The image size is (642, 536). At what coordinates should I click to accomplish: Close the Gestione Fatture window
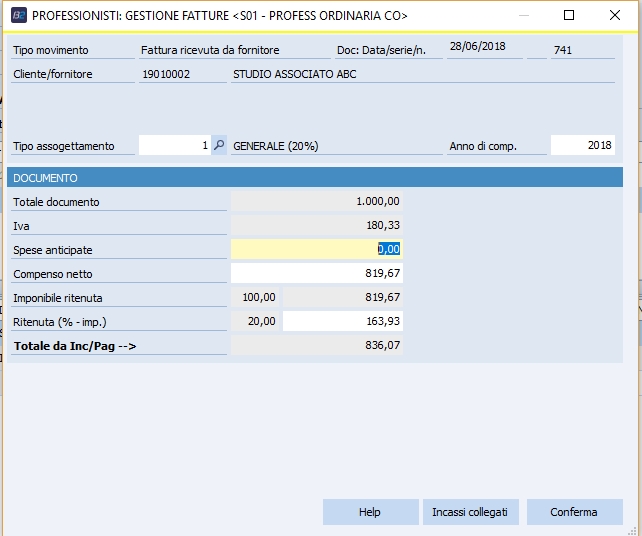click(x=615, y=15)
